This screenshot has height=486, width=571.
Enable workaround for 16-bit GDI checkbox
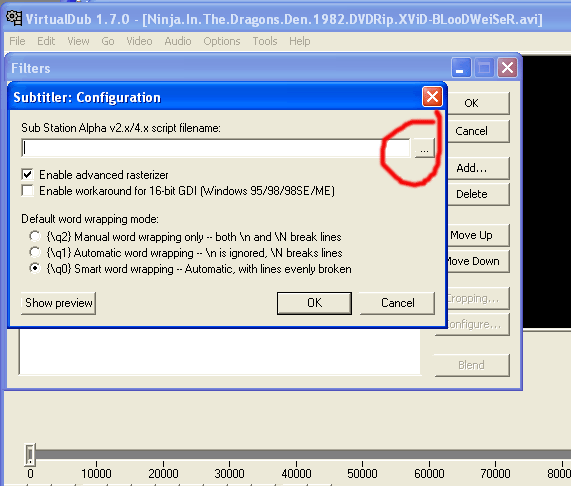coord(28,191)
